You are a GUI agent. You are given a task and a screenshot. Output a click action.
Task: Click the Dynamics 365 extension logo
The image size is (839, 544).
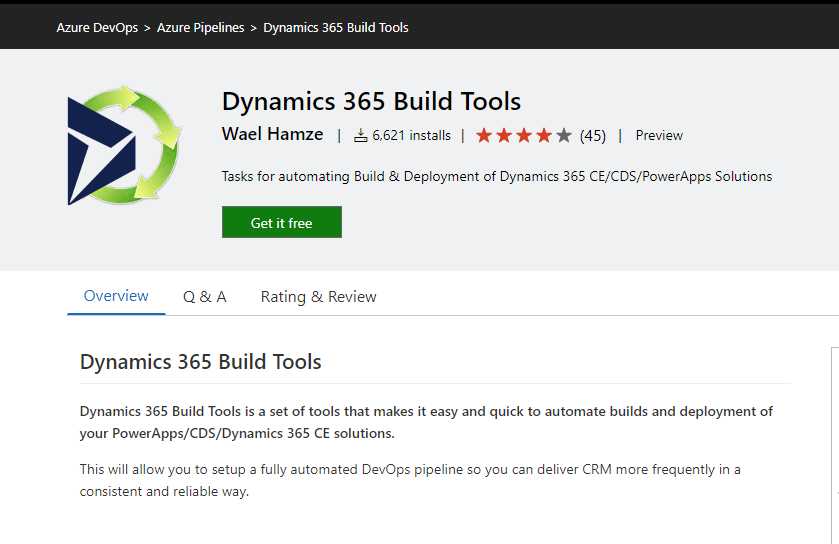pyautogui.click(x=124, y=145)
